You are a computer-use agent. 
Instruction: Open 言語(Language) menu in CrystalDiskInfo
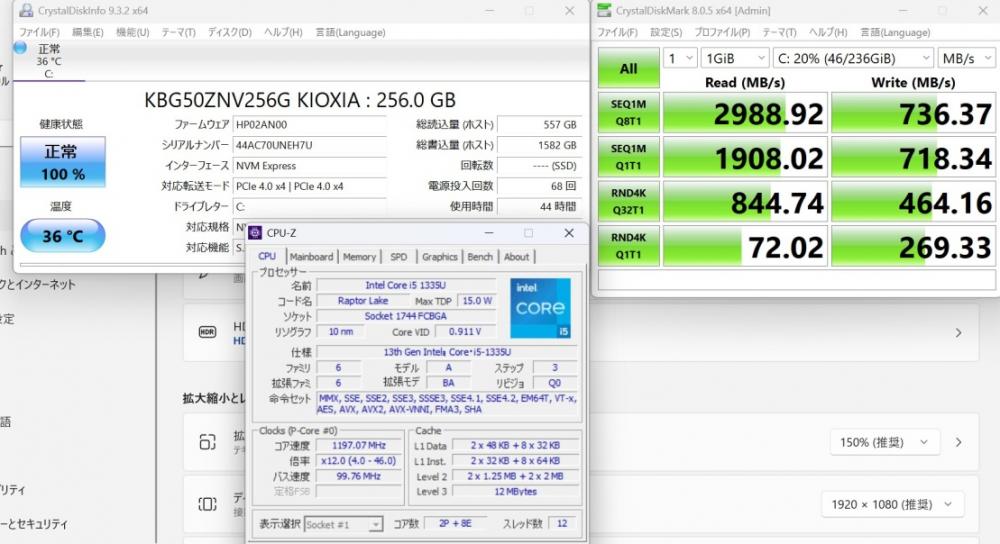coord(350,32)
